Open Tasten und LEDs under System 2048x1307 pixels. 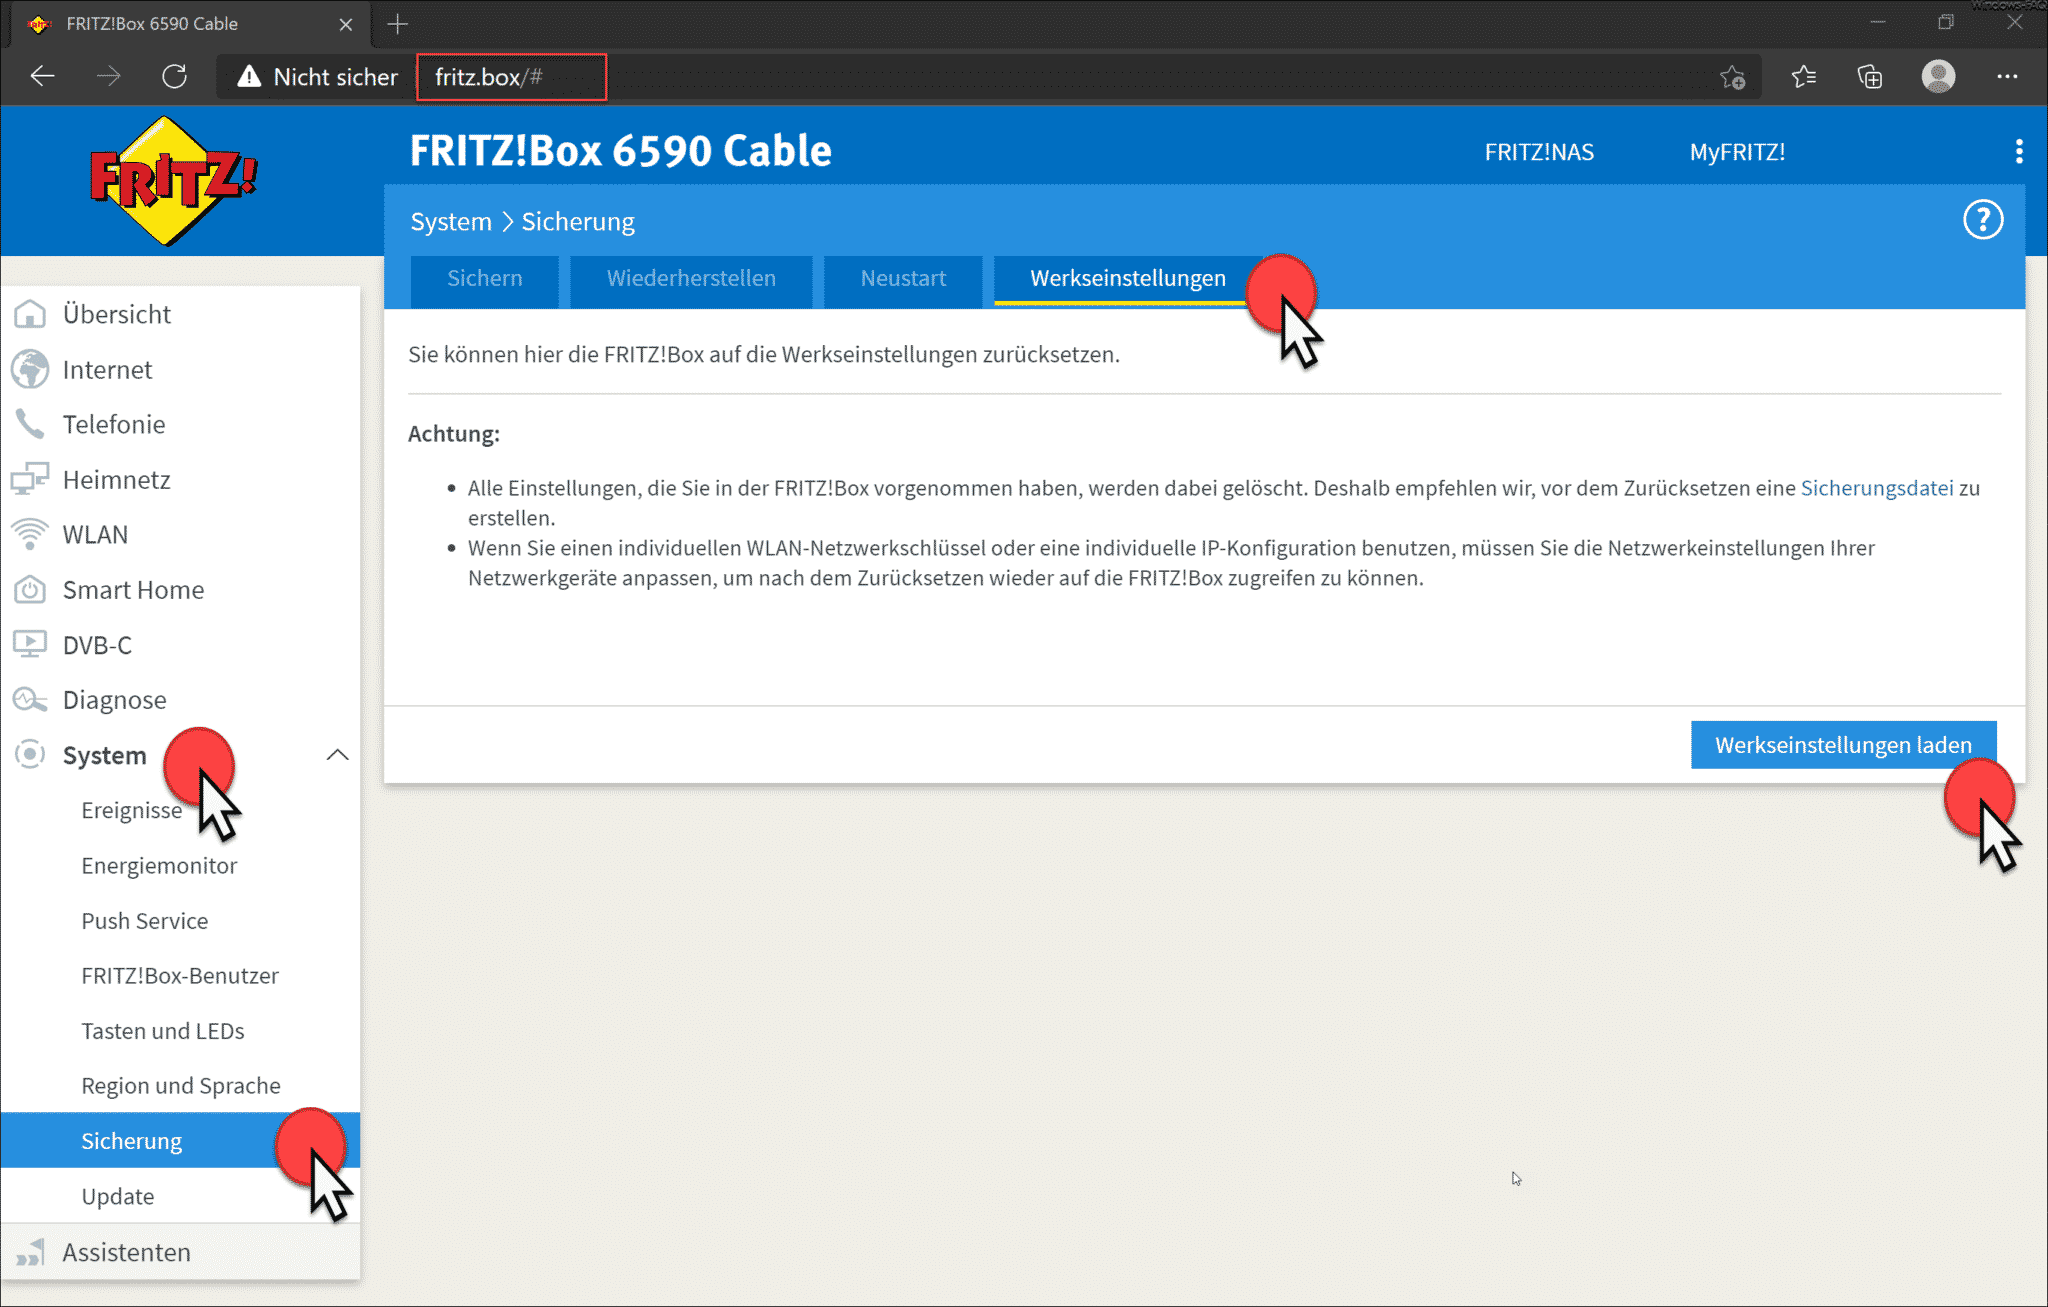[x=162, y=1030]
